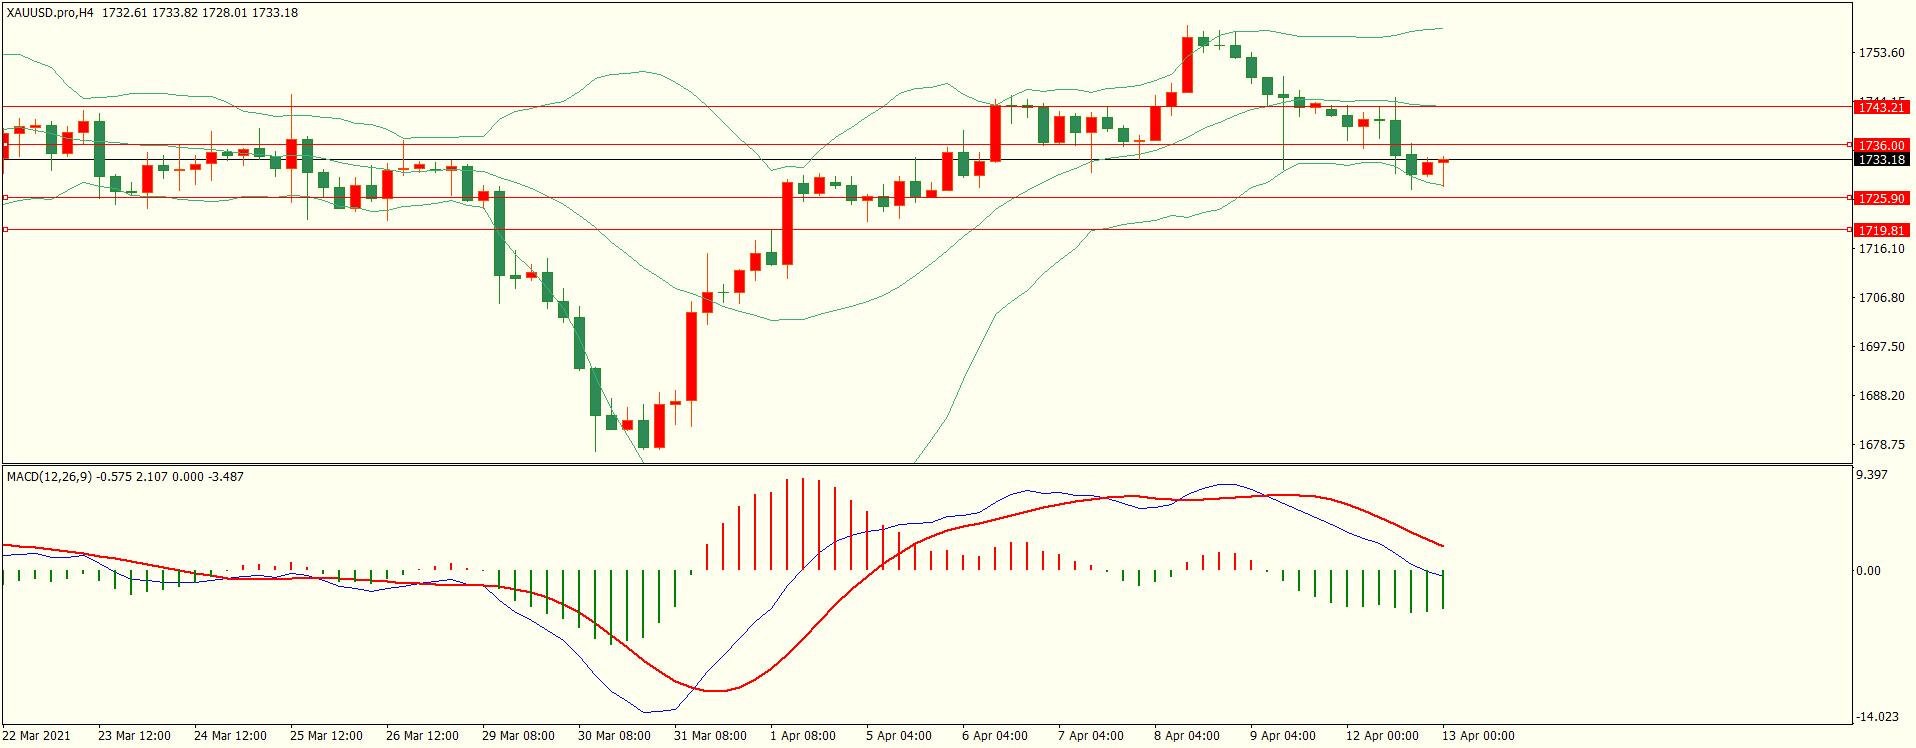Click the -14.023 MACD scale minimum
This screenshot has height=748, width=1916.
tap(1876, 717)
